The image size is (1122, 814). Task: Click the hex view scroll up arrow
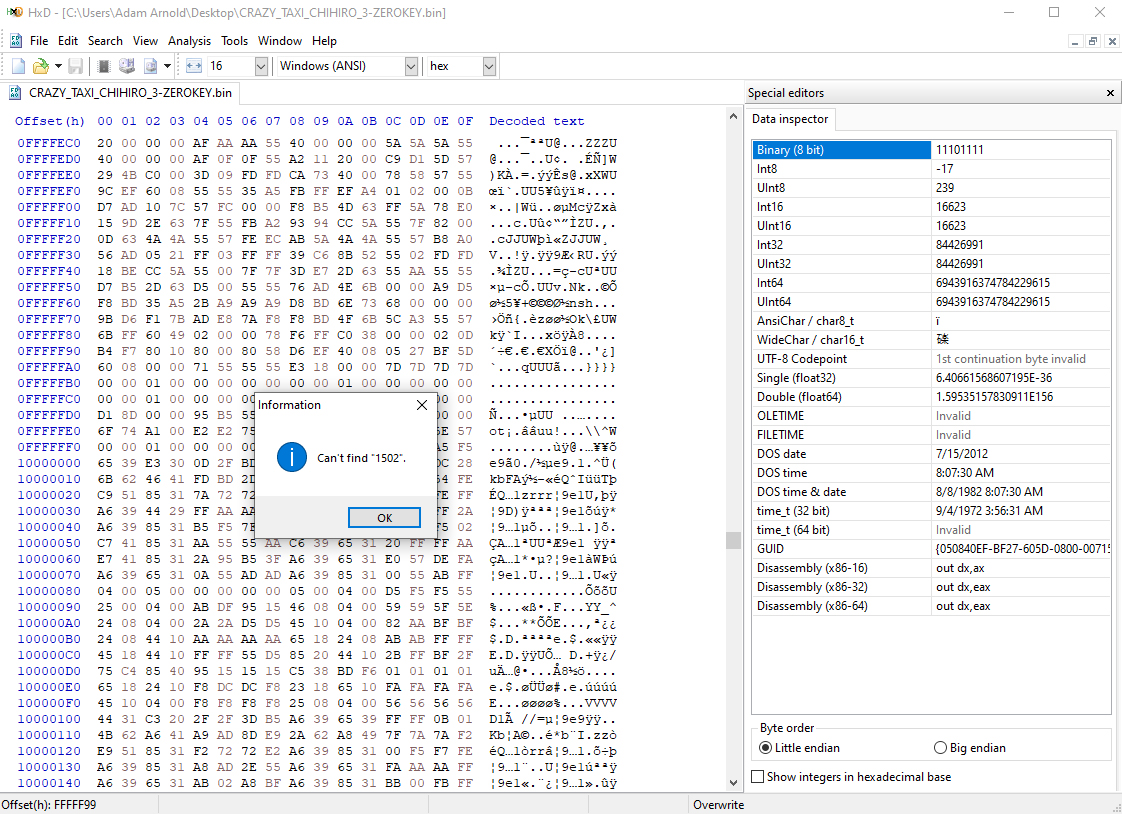pyautogui.click(x=733, y=117)
